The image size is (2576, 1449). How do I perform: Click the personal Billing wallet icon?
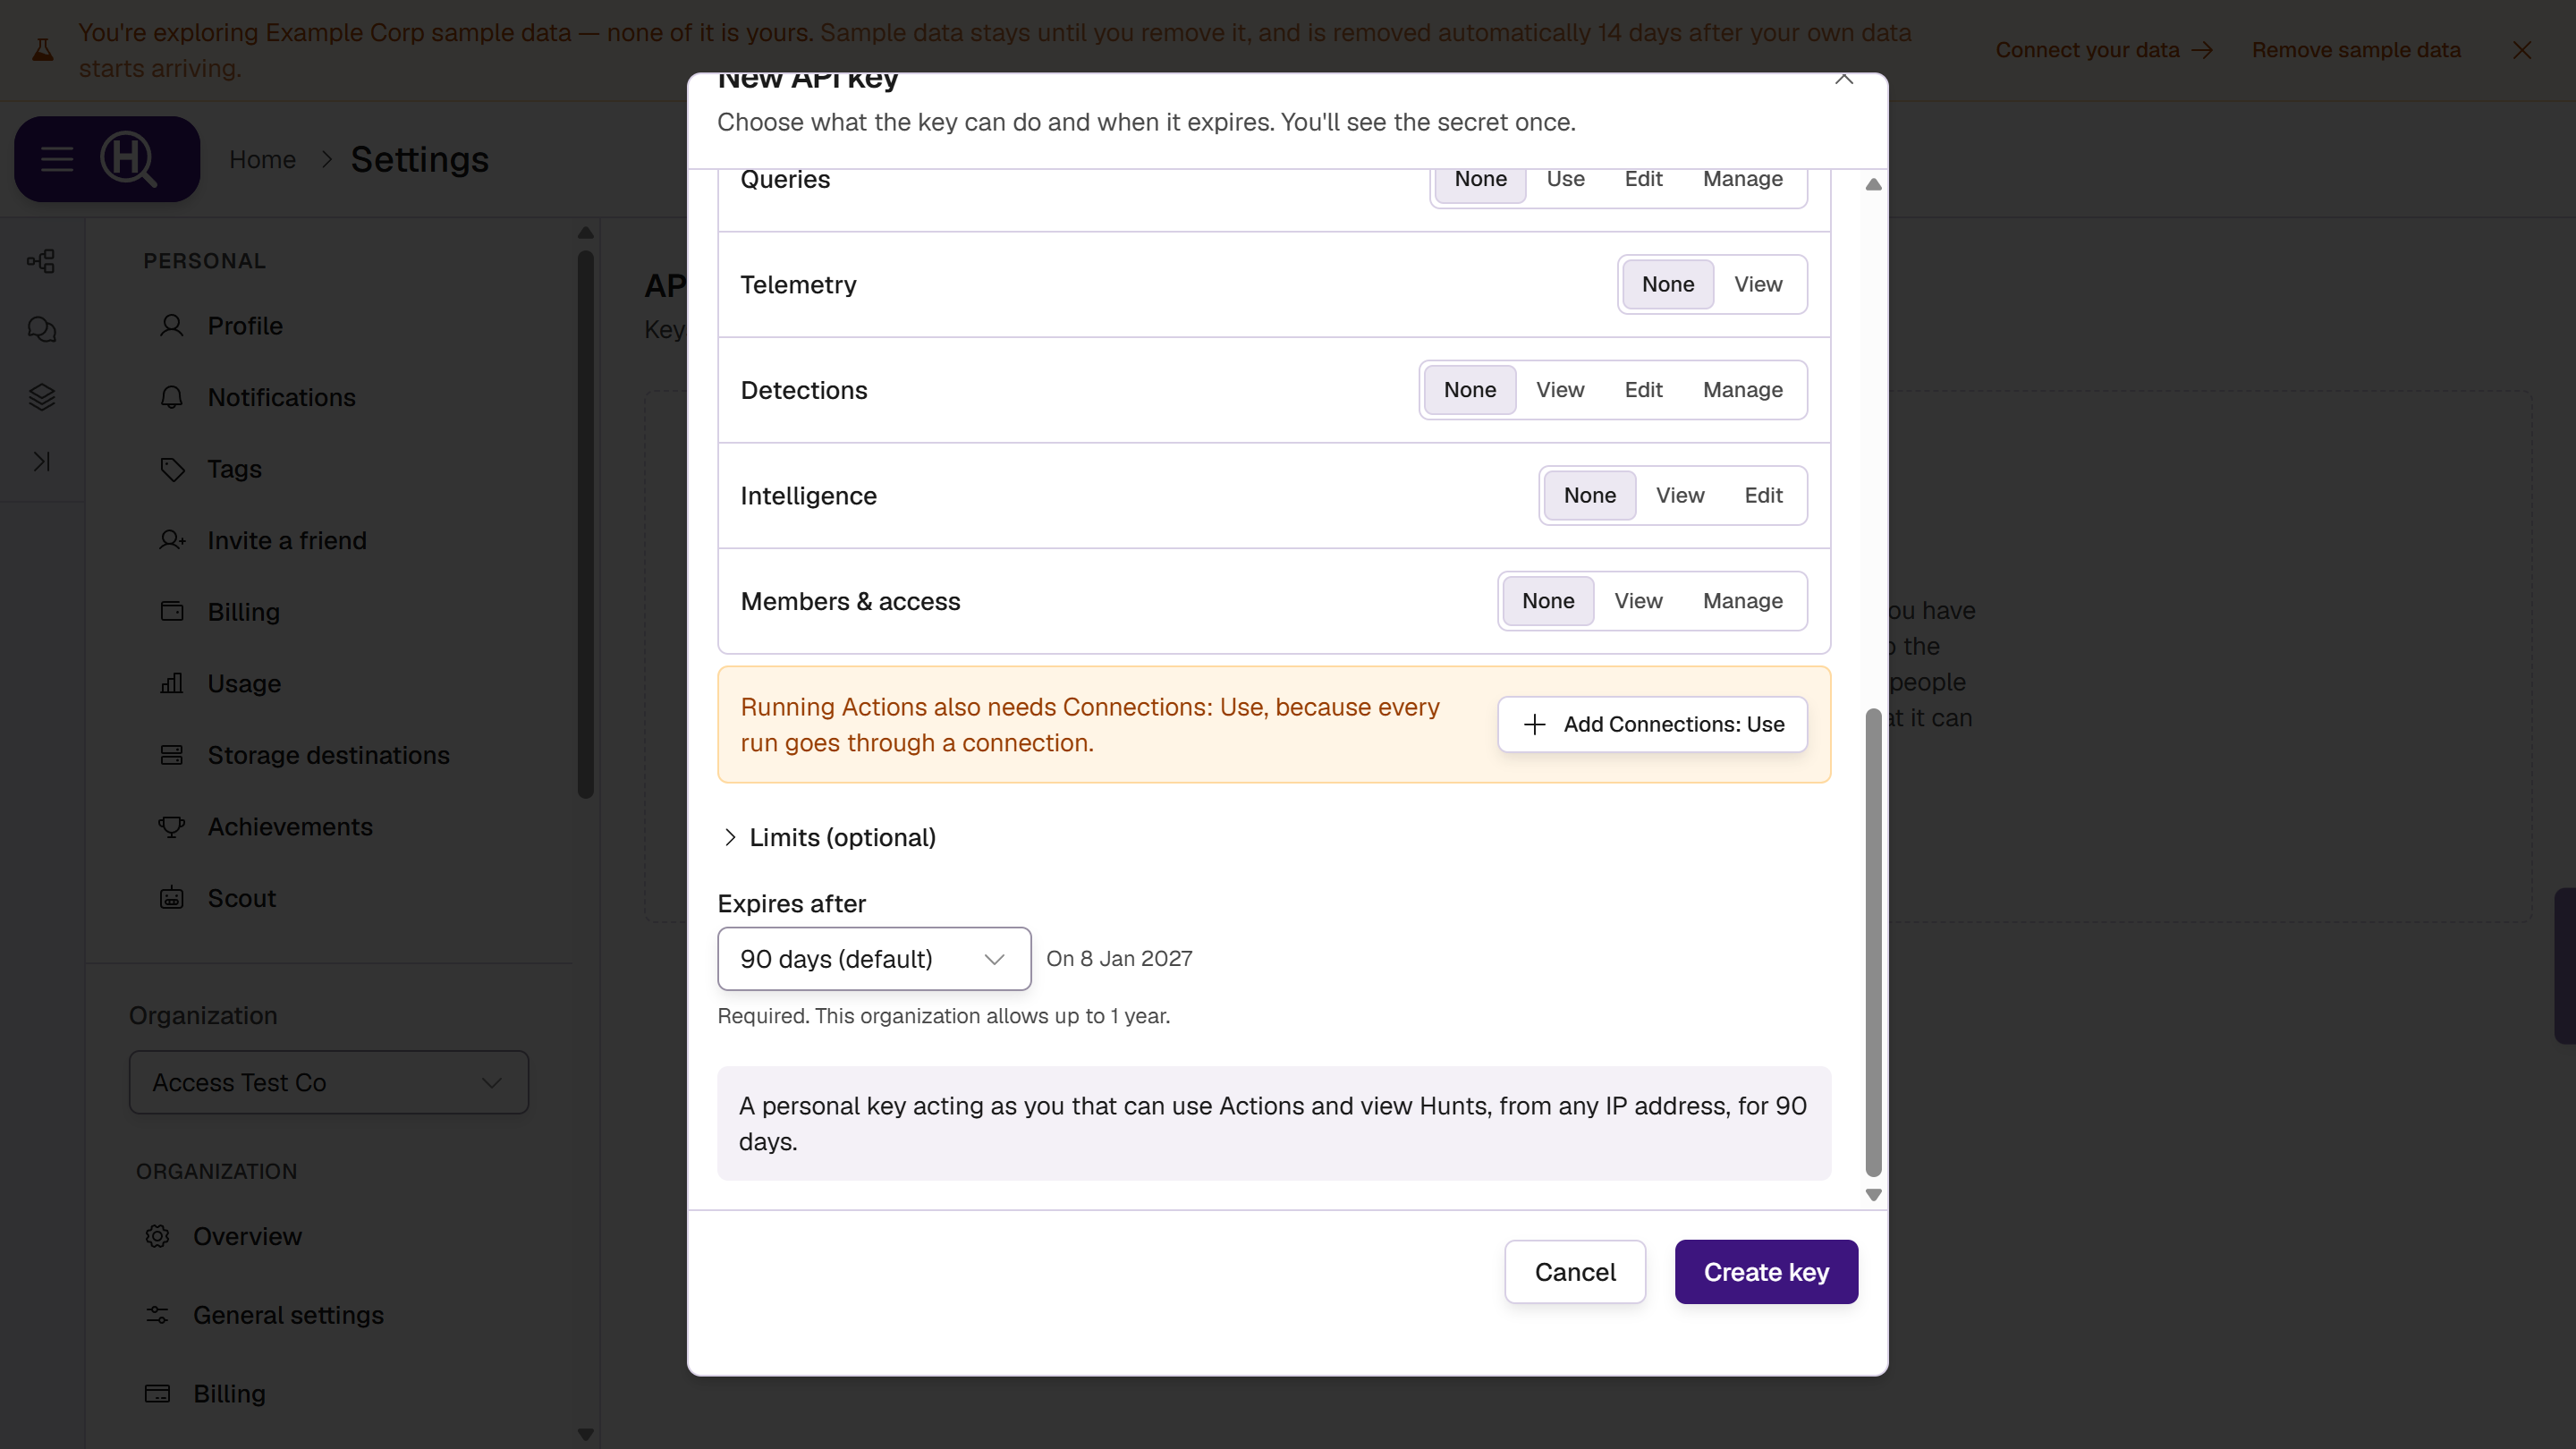tap(172, 612)
